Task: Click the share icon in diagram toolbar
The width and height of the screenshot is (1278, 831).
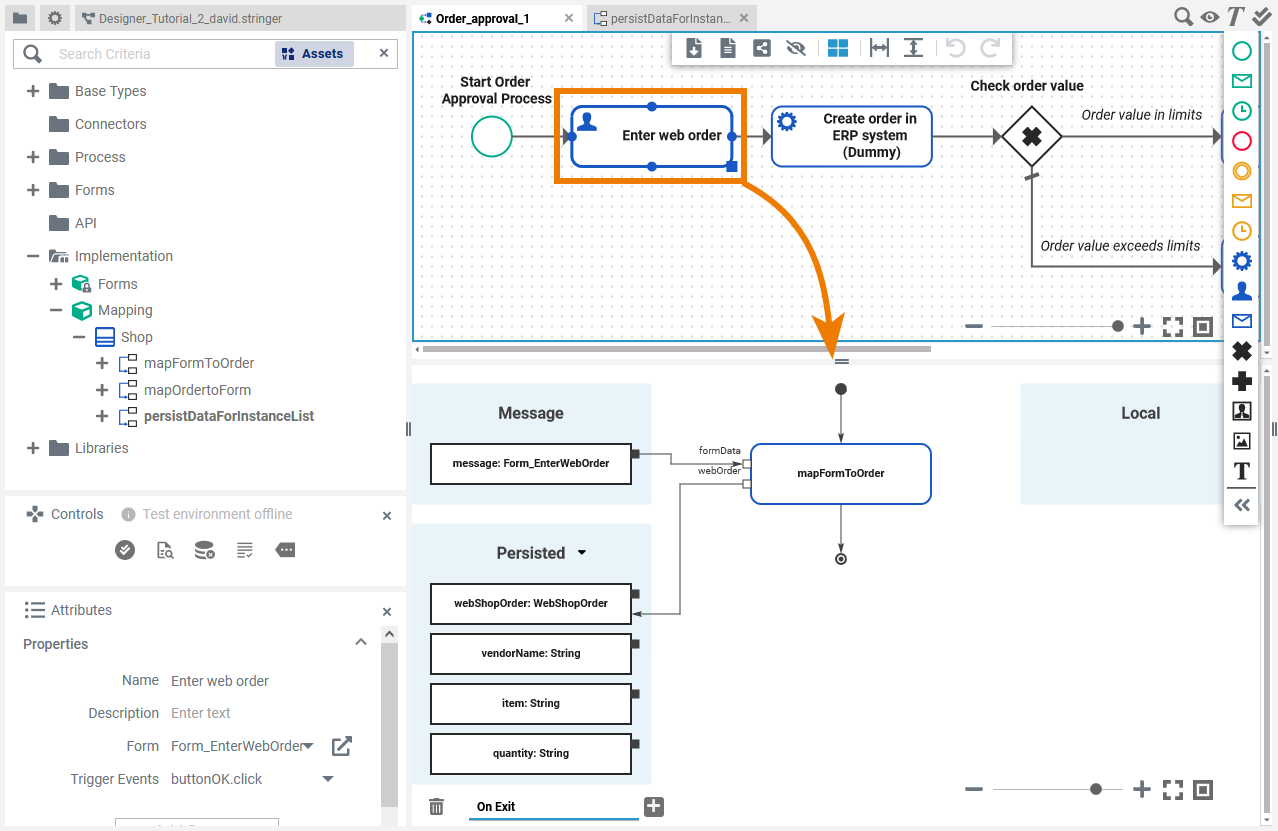Action: (x=762, y=48)
